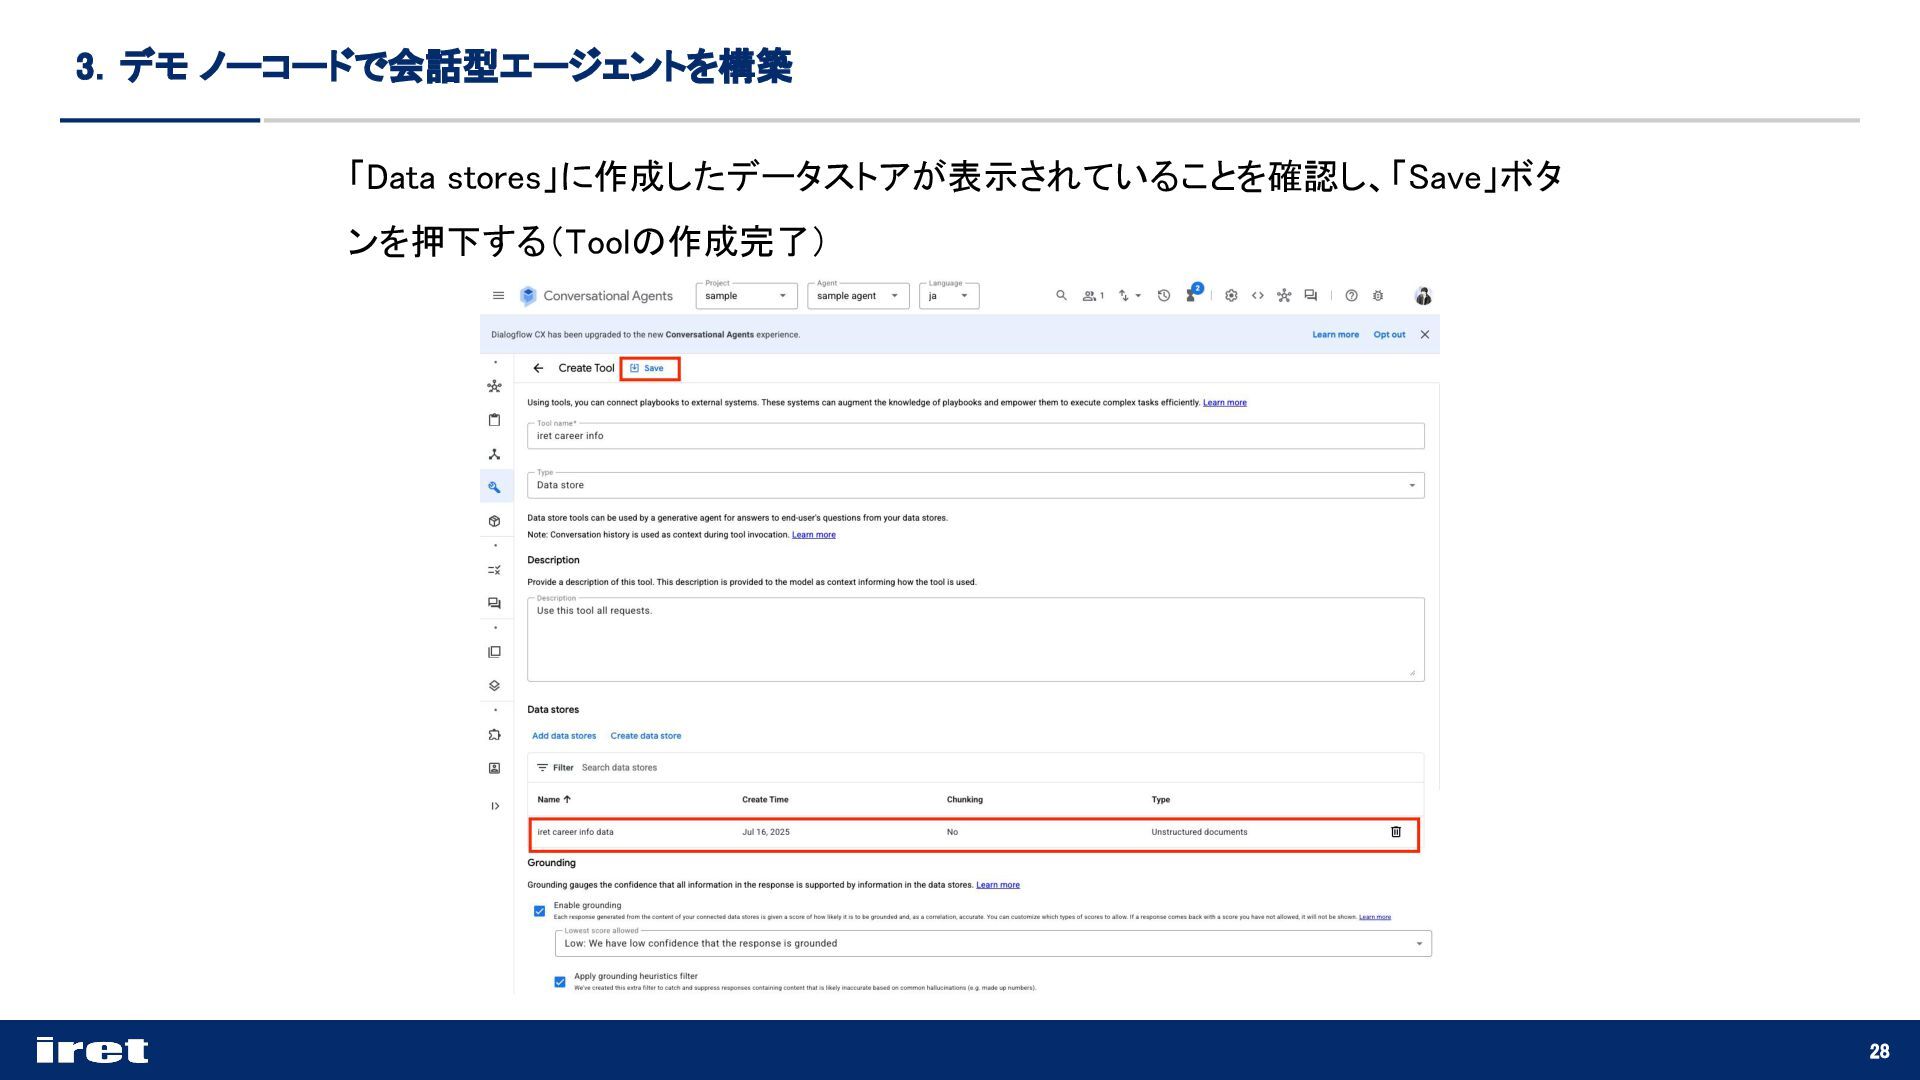The height and width of the screenshot is (1080, 1920).
Task: Open Learn more link under Enable grounding
Action: (1375, 917)
